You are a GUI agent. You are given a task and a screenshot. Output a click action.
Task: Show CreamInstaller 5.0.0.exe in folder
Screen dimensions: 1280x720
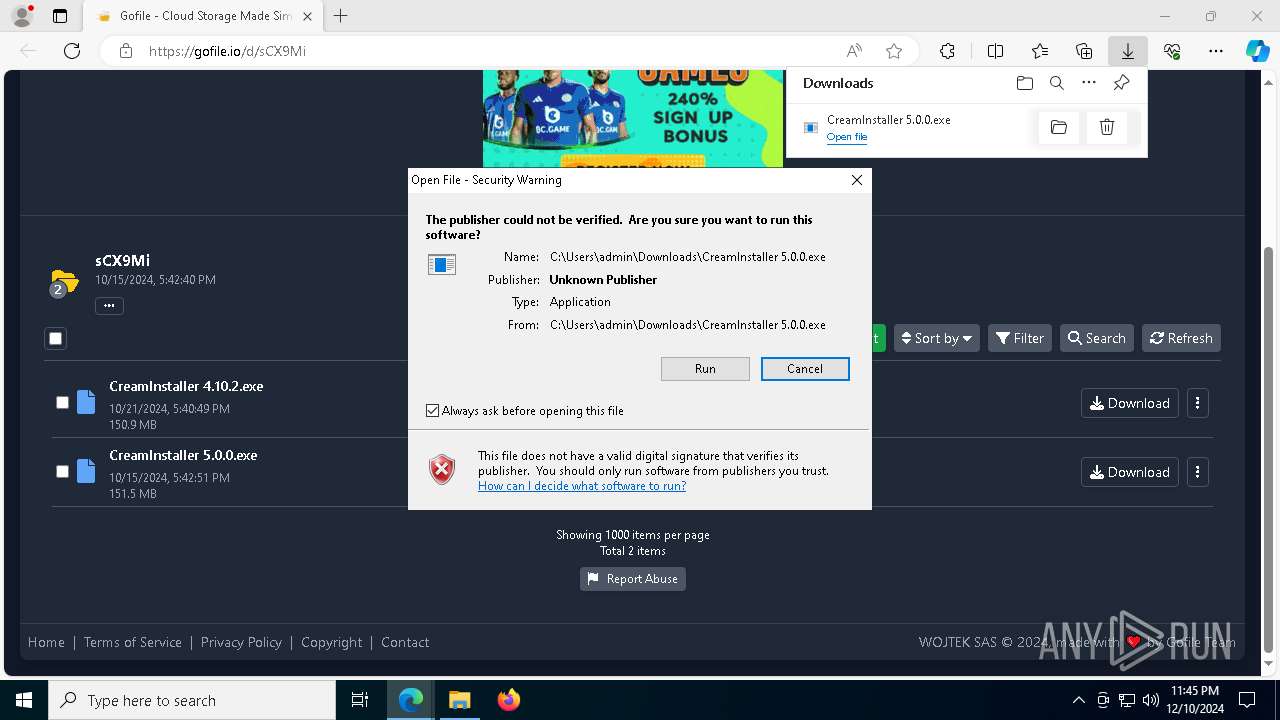pos(1059,127)
